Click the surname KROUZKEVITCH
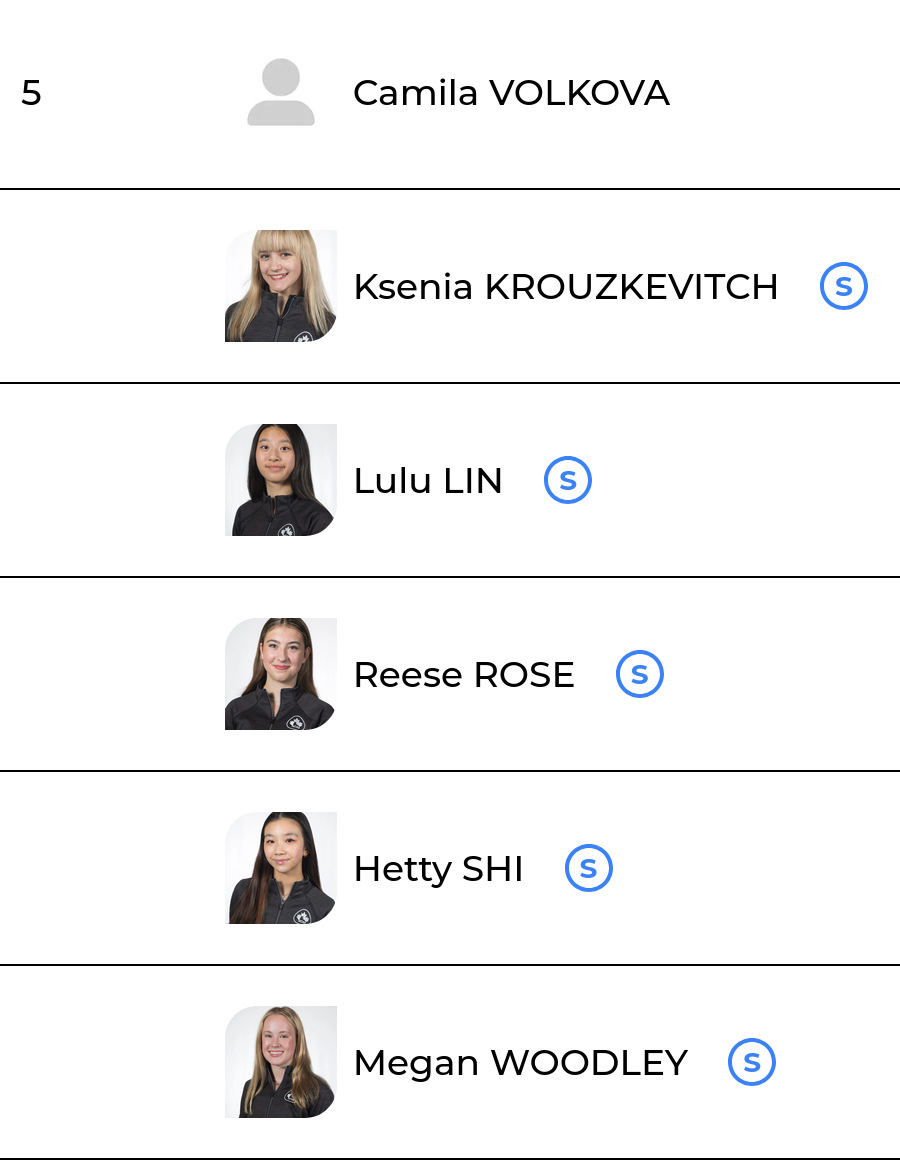Viewport: 900px width, 1160px height. pyautogui.click(x=631, y=287)
